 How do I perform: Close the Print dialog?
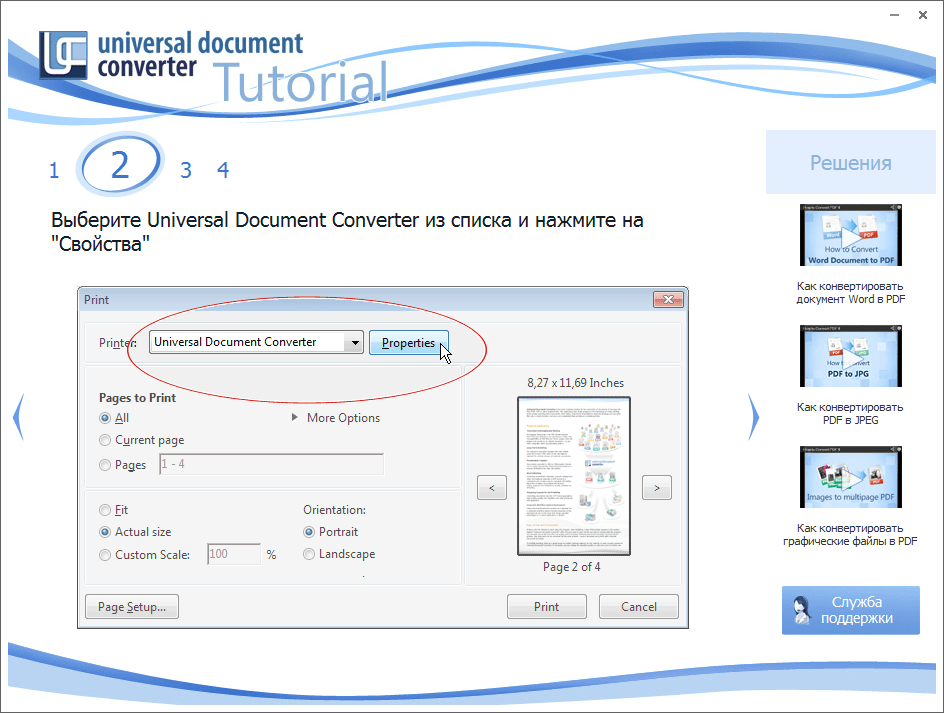[668, 299]
